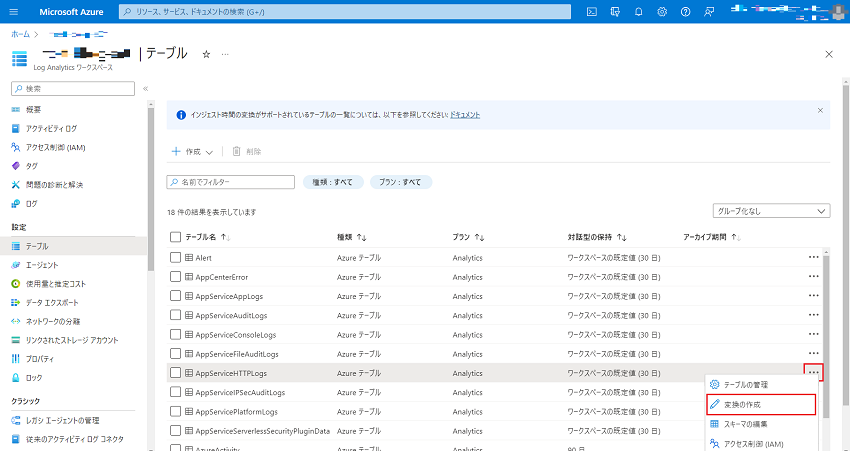Open more actions for AppCenterError table

[x=813, y=276]
